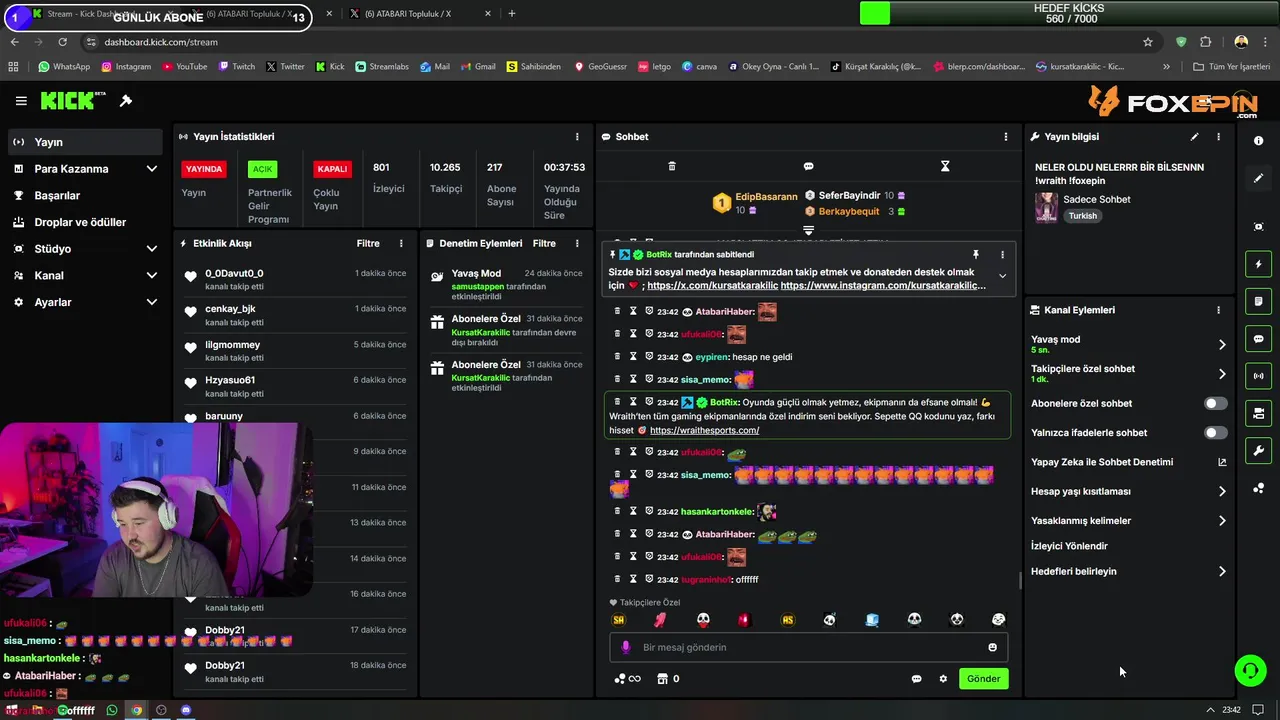Click the Sadece Sohbet category thumbnail

pyautogui.click(x=1046, y=207)
